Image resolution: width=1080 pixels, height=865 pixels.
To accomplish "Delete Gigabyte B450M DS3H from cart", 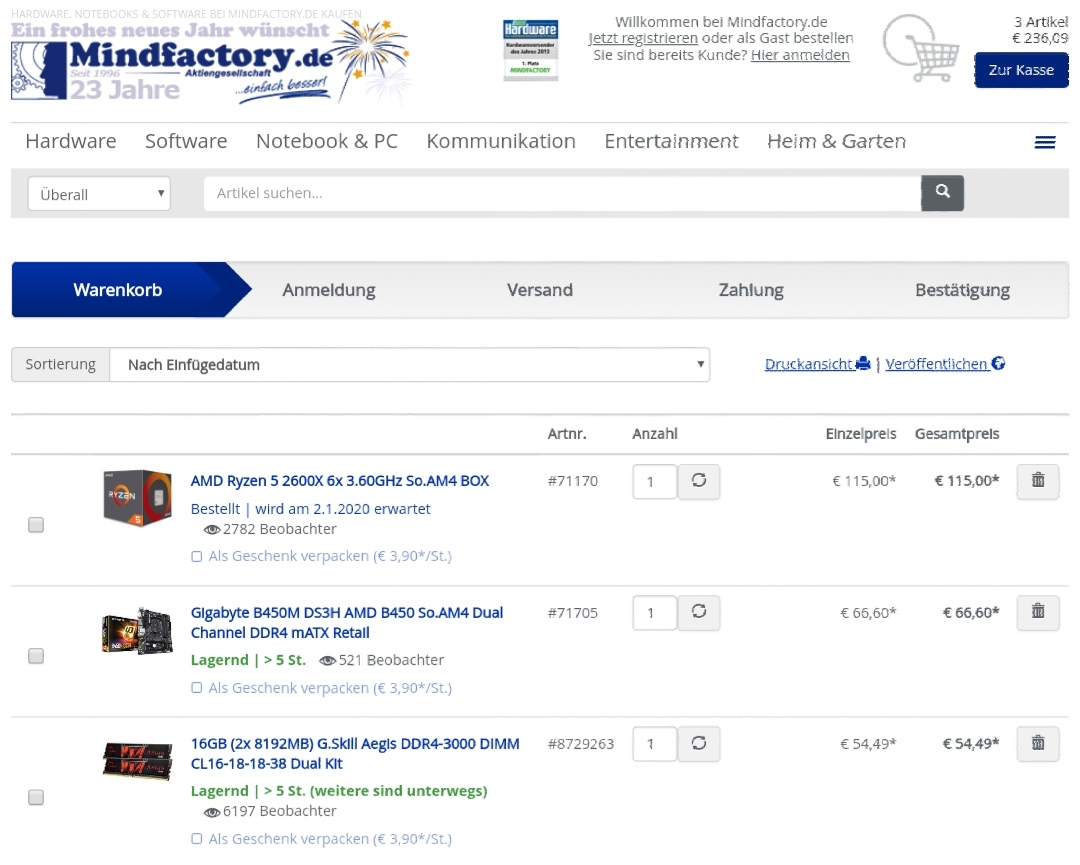I will click(x=1038, y=612).
